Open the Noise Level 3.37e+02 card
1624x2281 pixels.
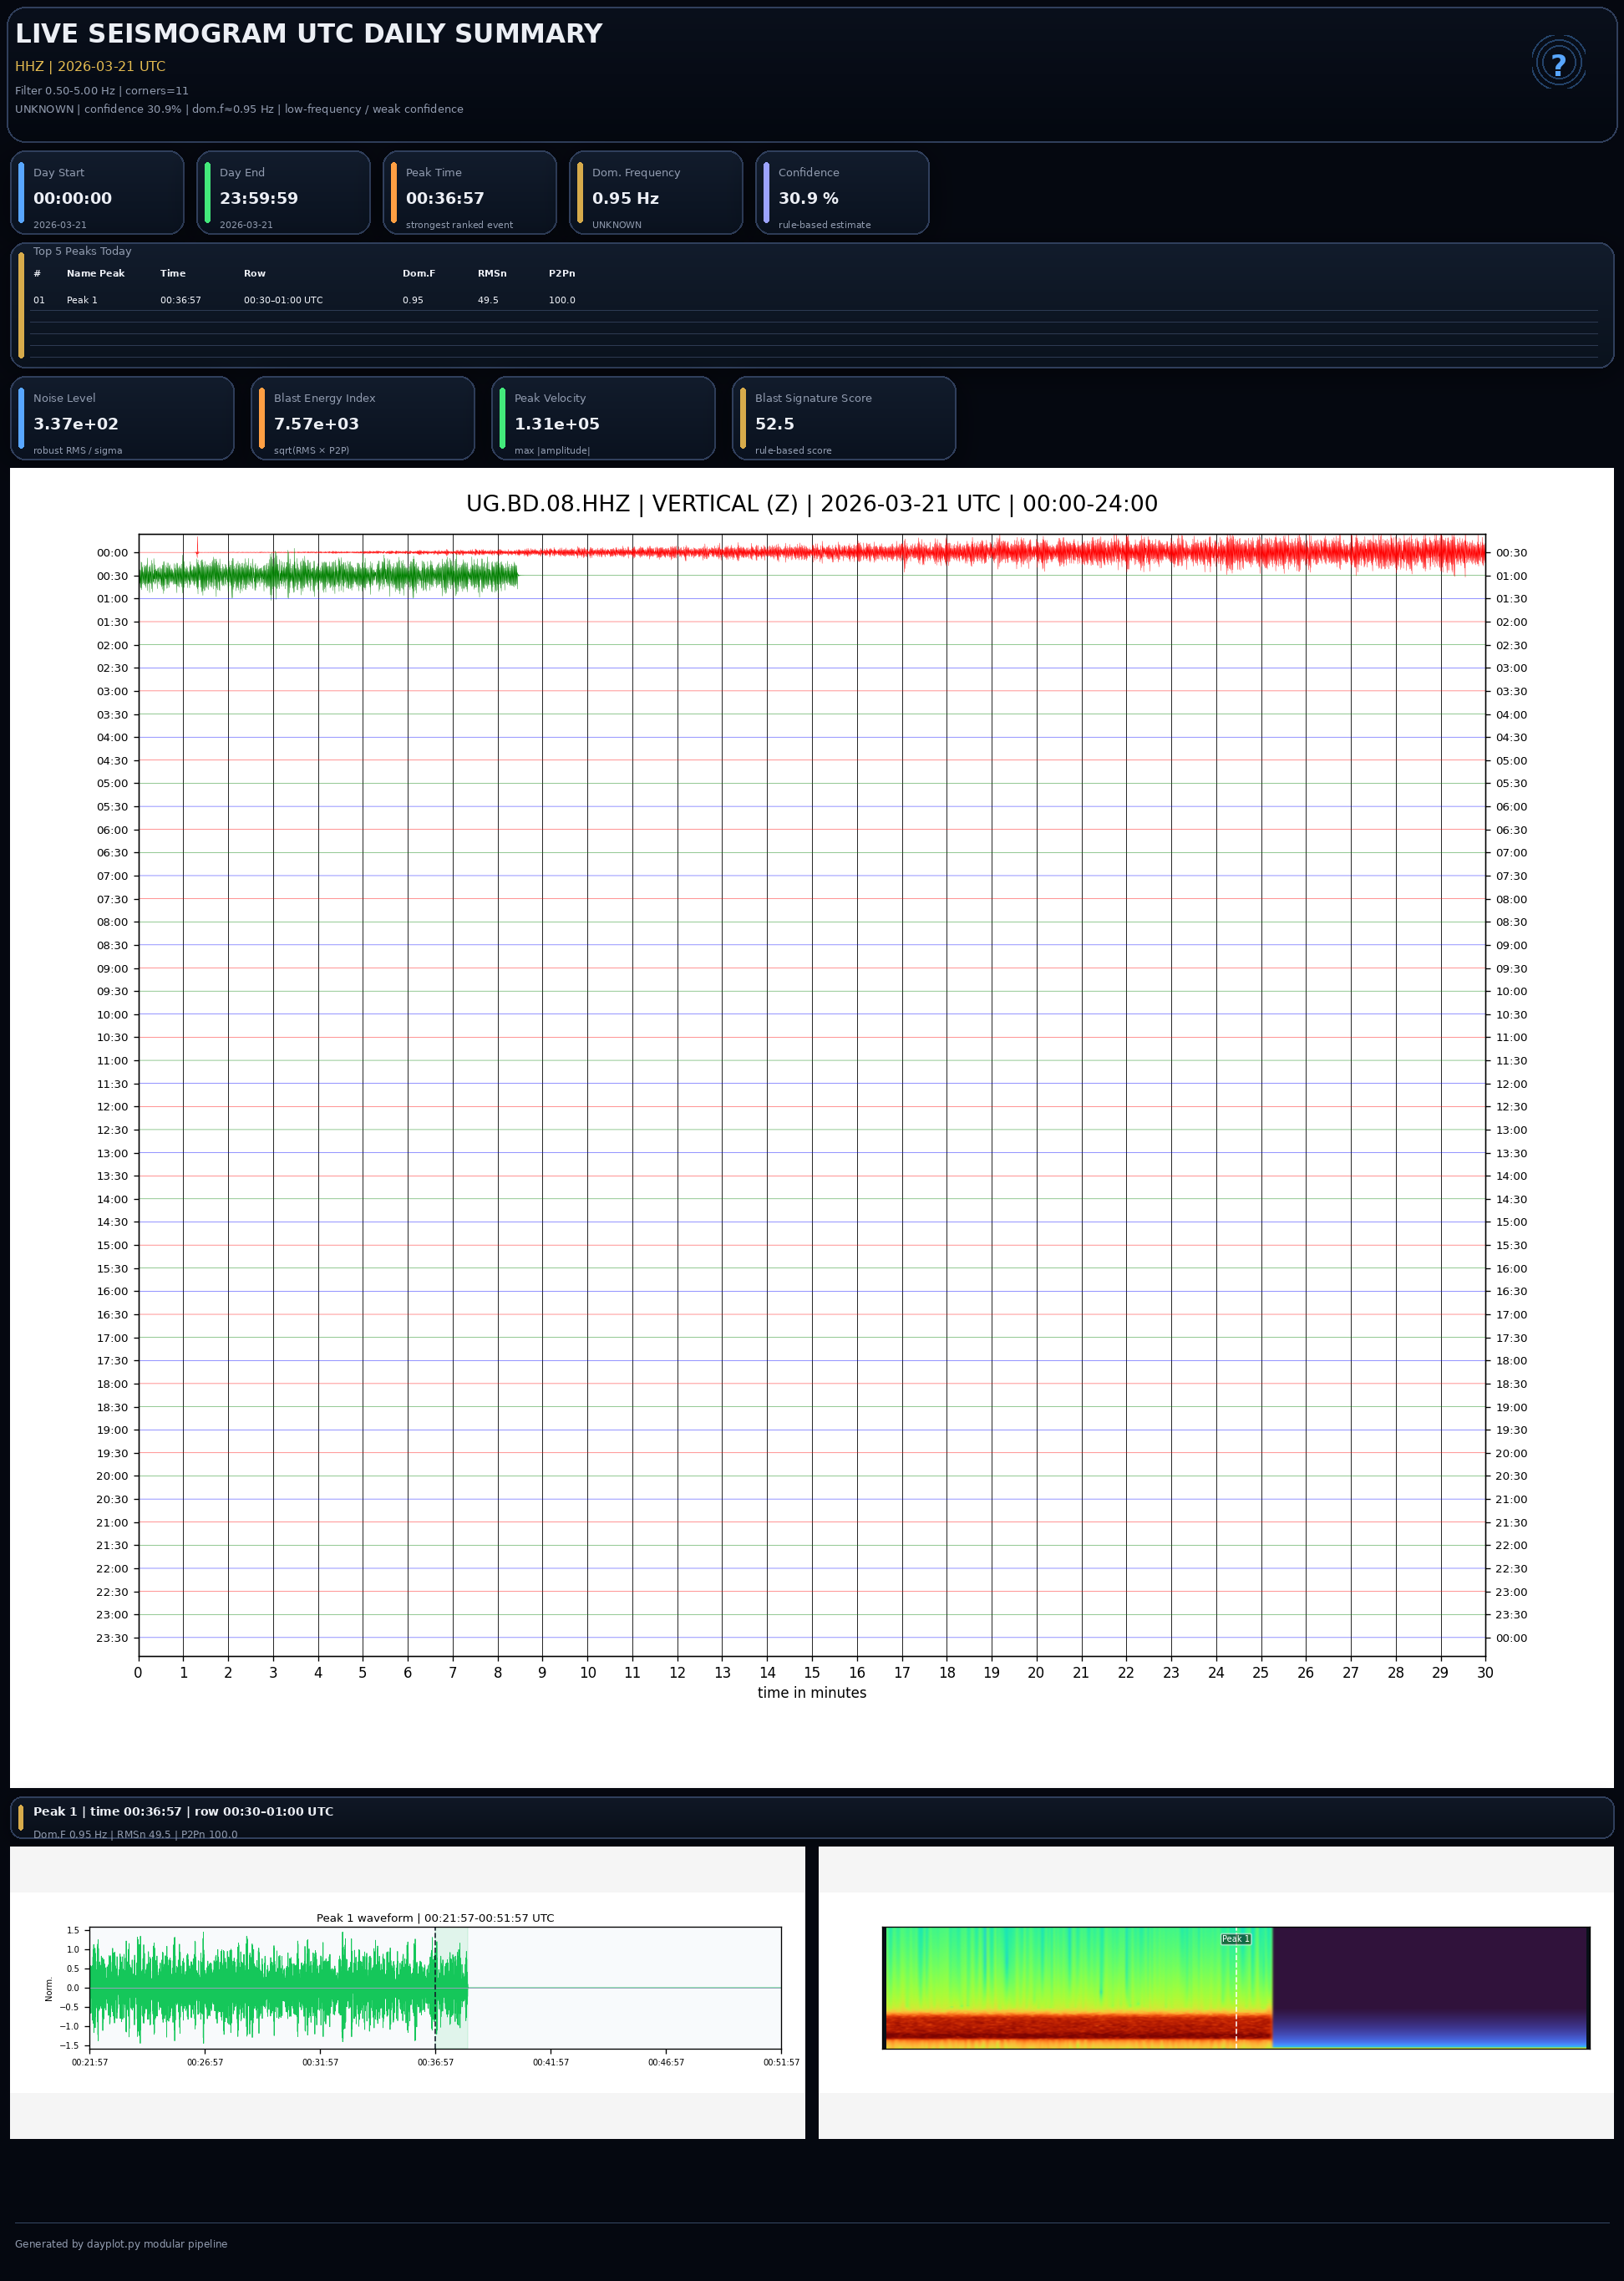[122, 418]
